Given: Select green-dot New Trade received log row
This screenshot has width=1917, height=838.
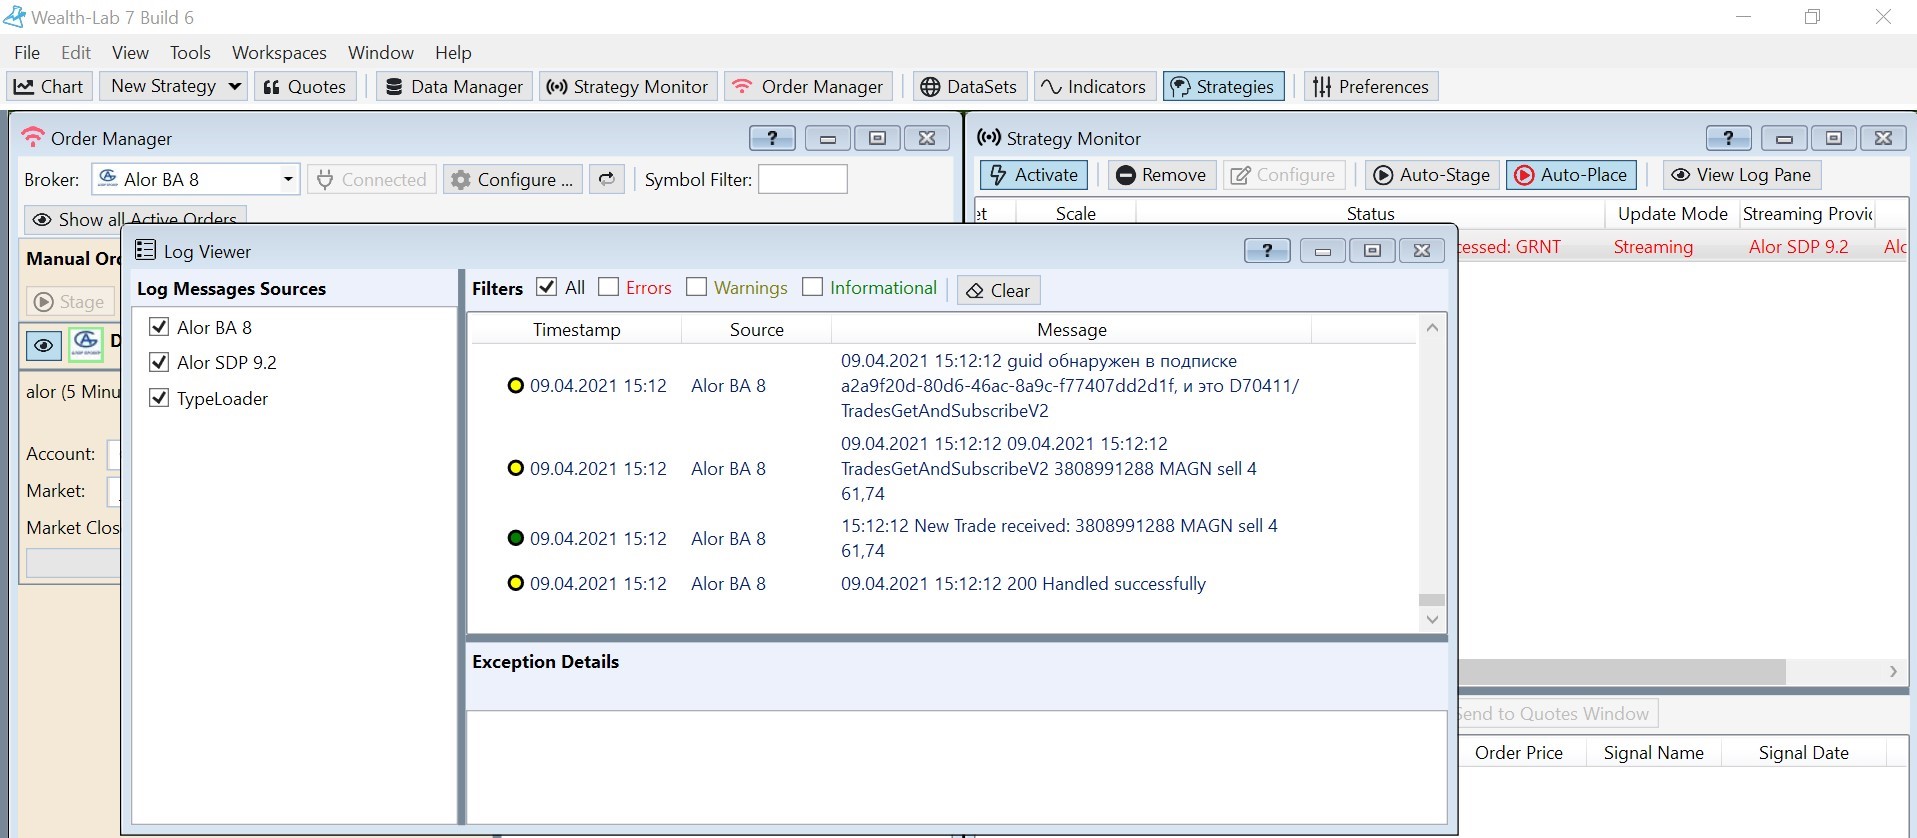Looking at the screenshot, I should 943,538.
